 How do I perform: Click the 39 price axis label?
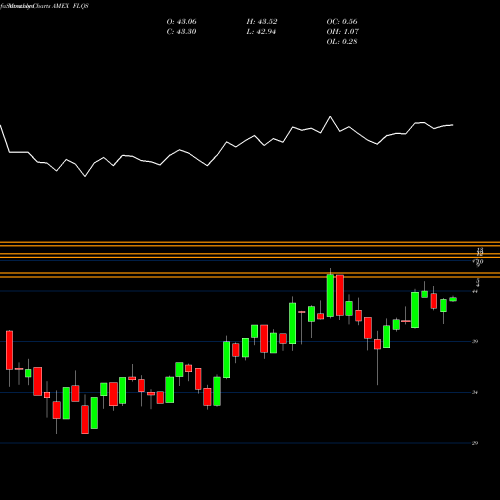coord(475,341)
